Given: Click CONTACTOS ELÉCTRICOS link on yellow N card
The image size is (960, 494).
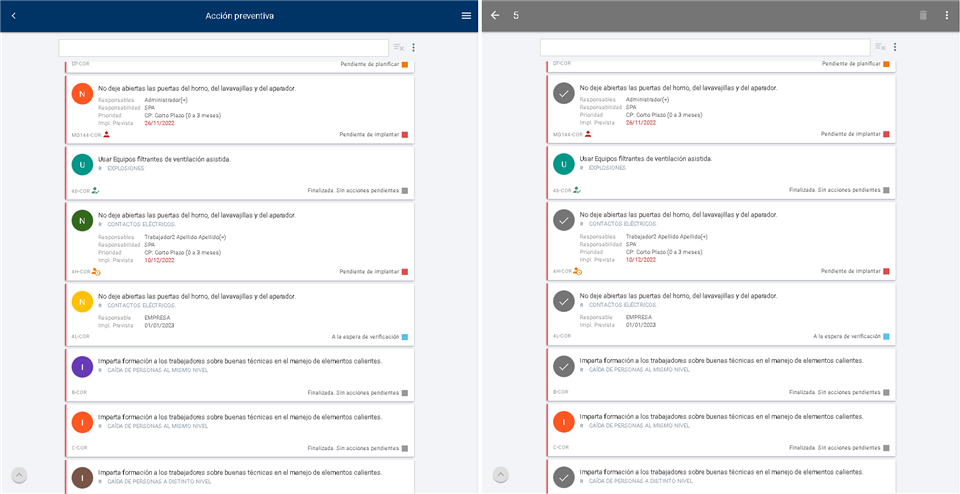Looking at the screenshot, I should tap(140, 306).
